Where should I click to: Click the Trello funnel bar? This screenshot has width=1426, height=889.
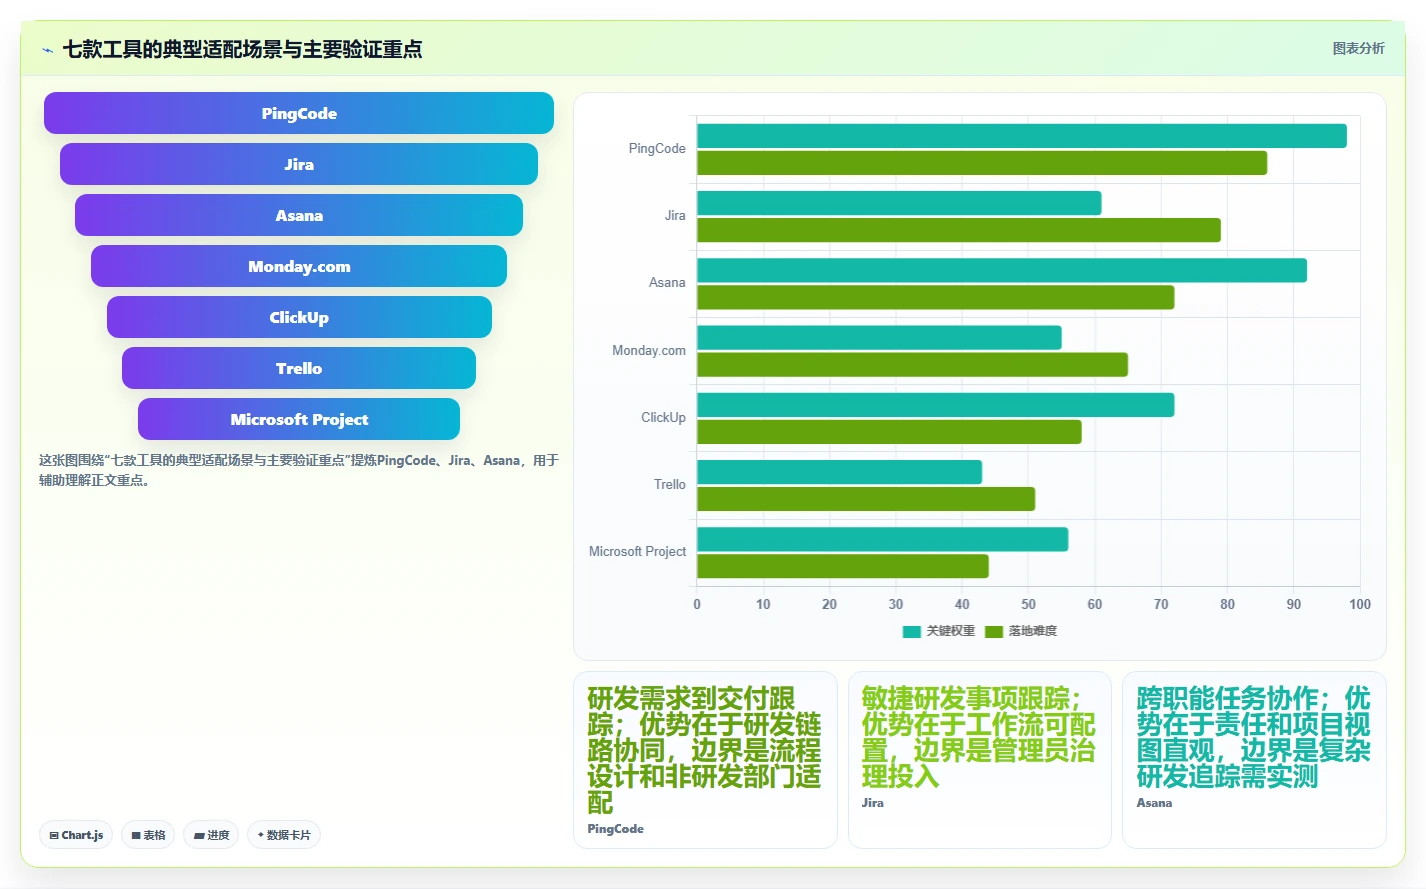[299, 368]
